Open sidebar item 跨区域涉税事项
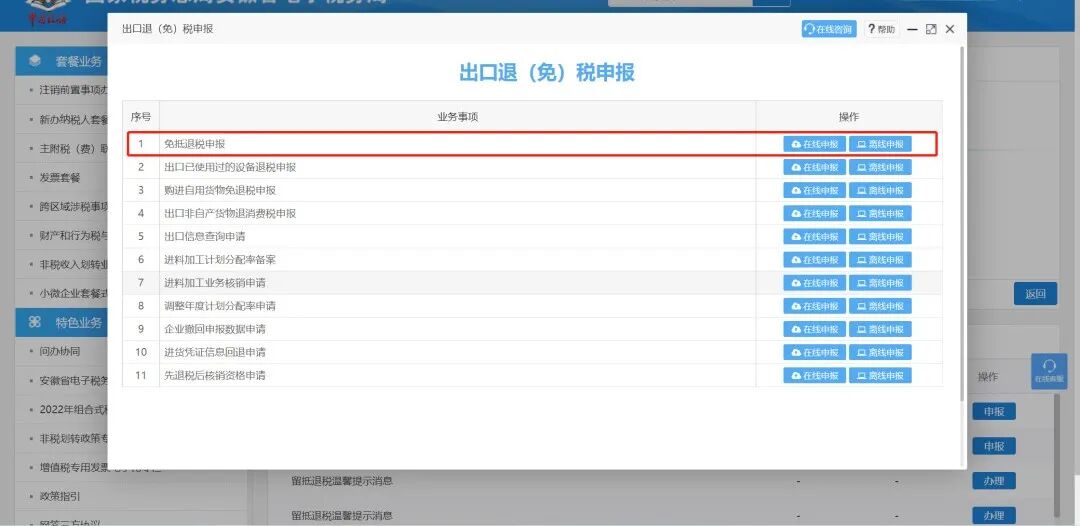Image resolution: width=1080 pixels, height=526 pixels. (74, 207)
